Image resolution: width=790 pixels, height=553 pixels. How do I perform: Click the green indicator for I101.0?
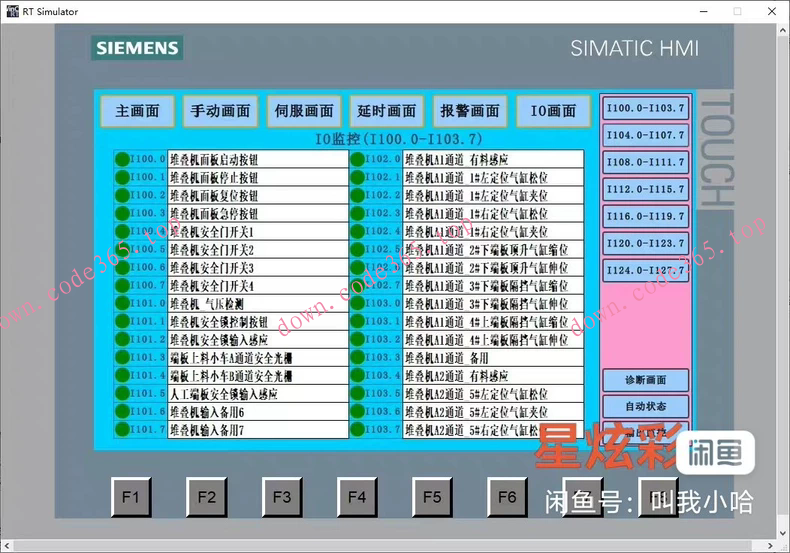tap(122, 303)
